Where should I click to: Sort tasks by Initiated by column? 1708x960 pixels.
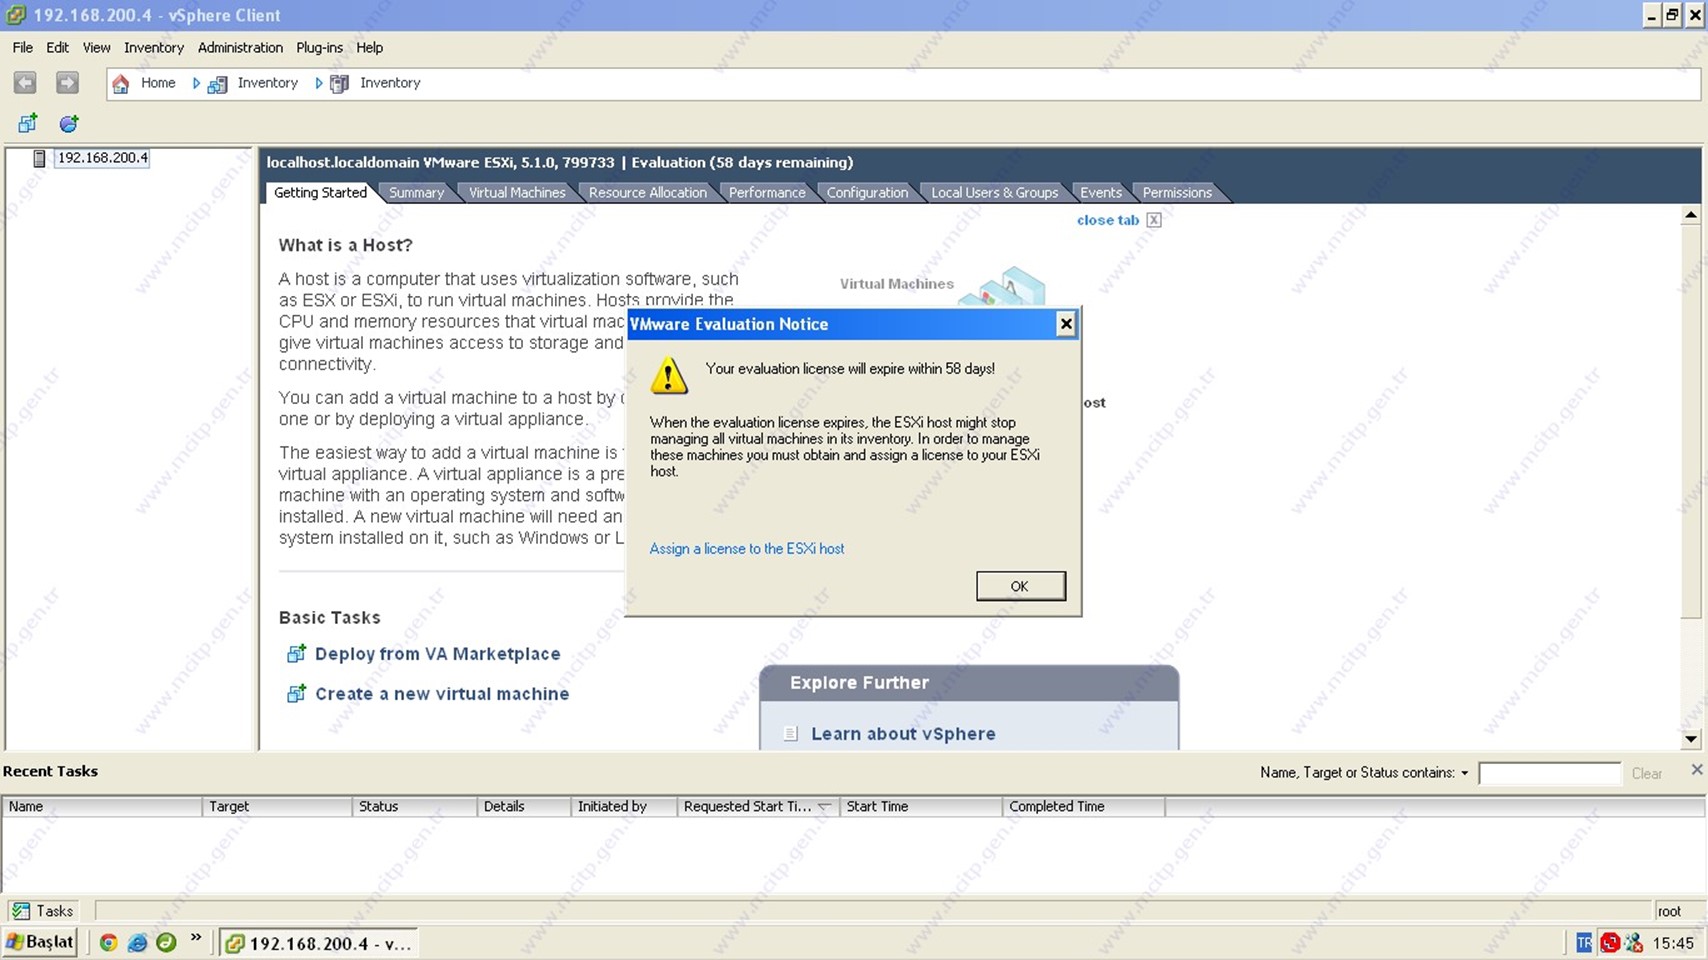click(x=624, y=806)
